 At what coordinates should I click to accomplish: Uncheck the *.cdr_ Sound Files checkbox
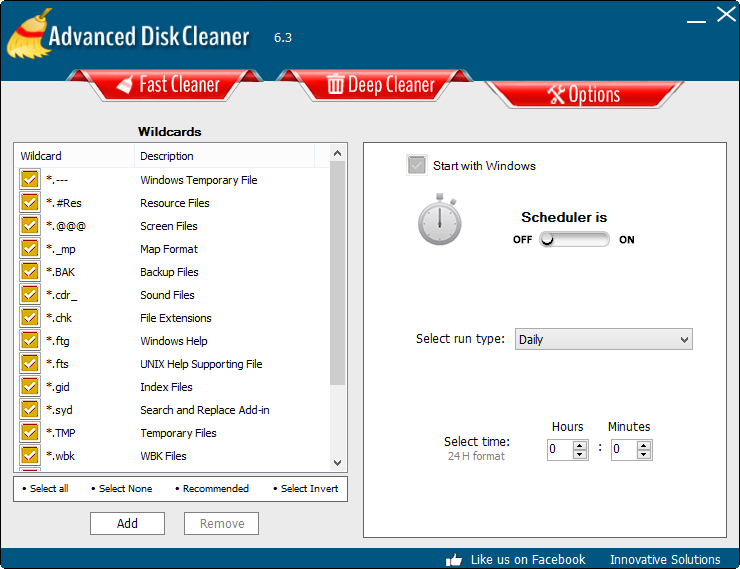(x=30, y=294)
